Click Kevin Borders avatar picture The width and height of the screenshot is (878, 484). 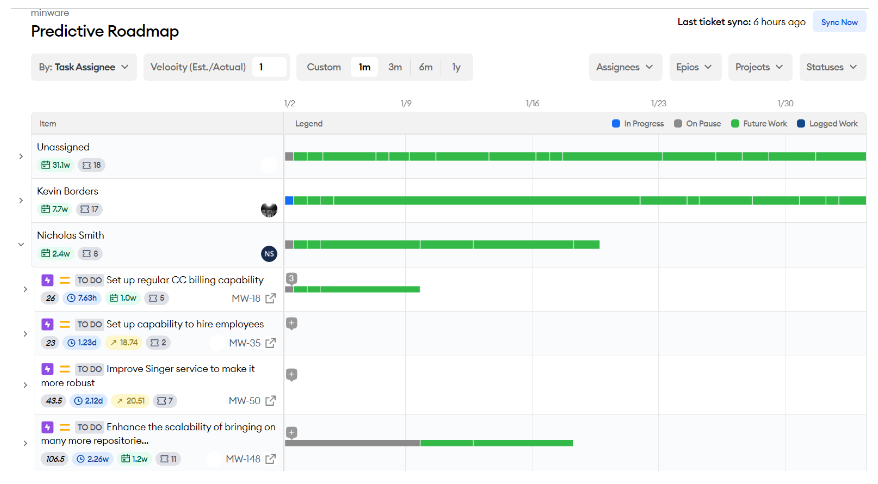269,210
